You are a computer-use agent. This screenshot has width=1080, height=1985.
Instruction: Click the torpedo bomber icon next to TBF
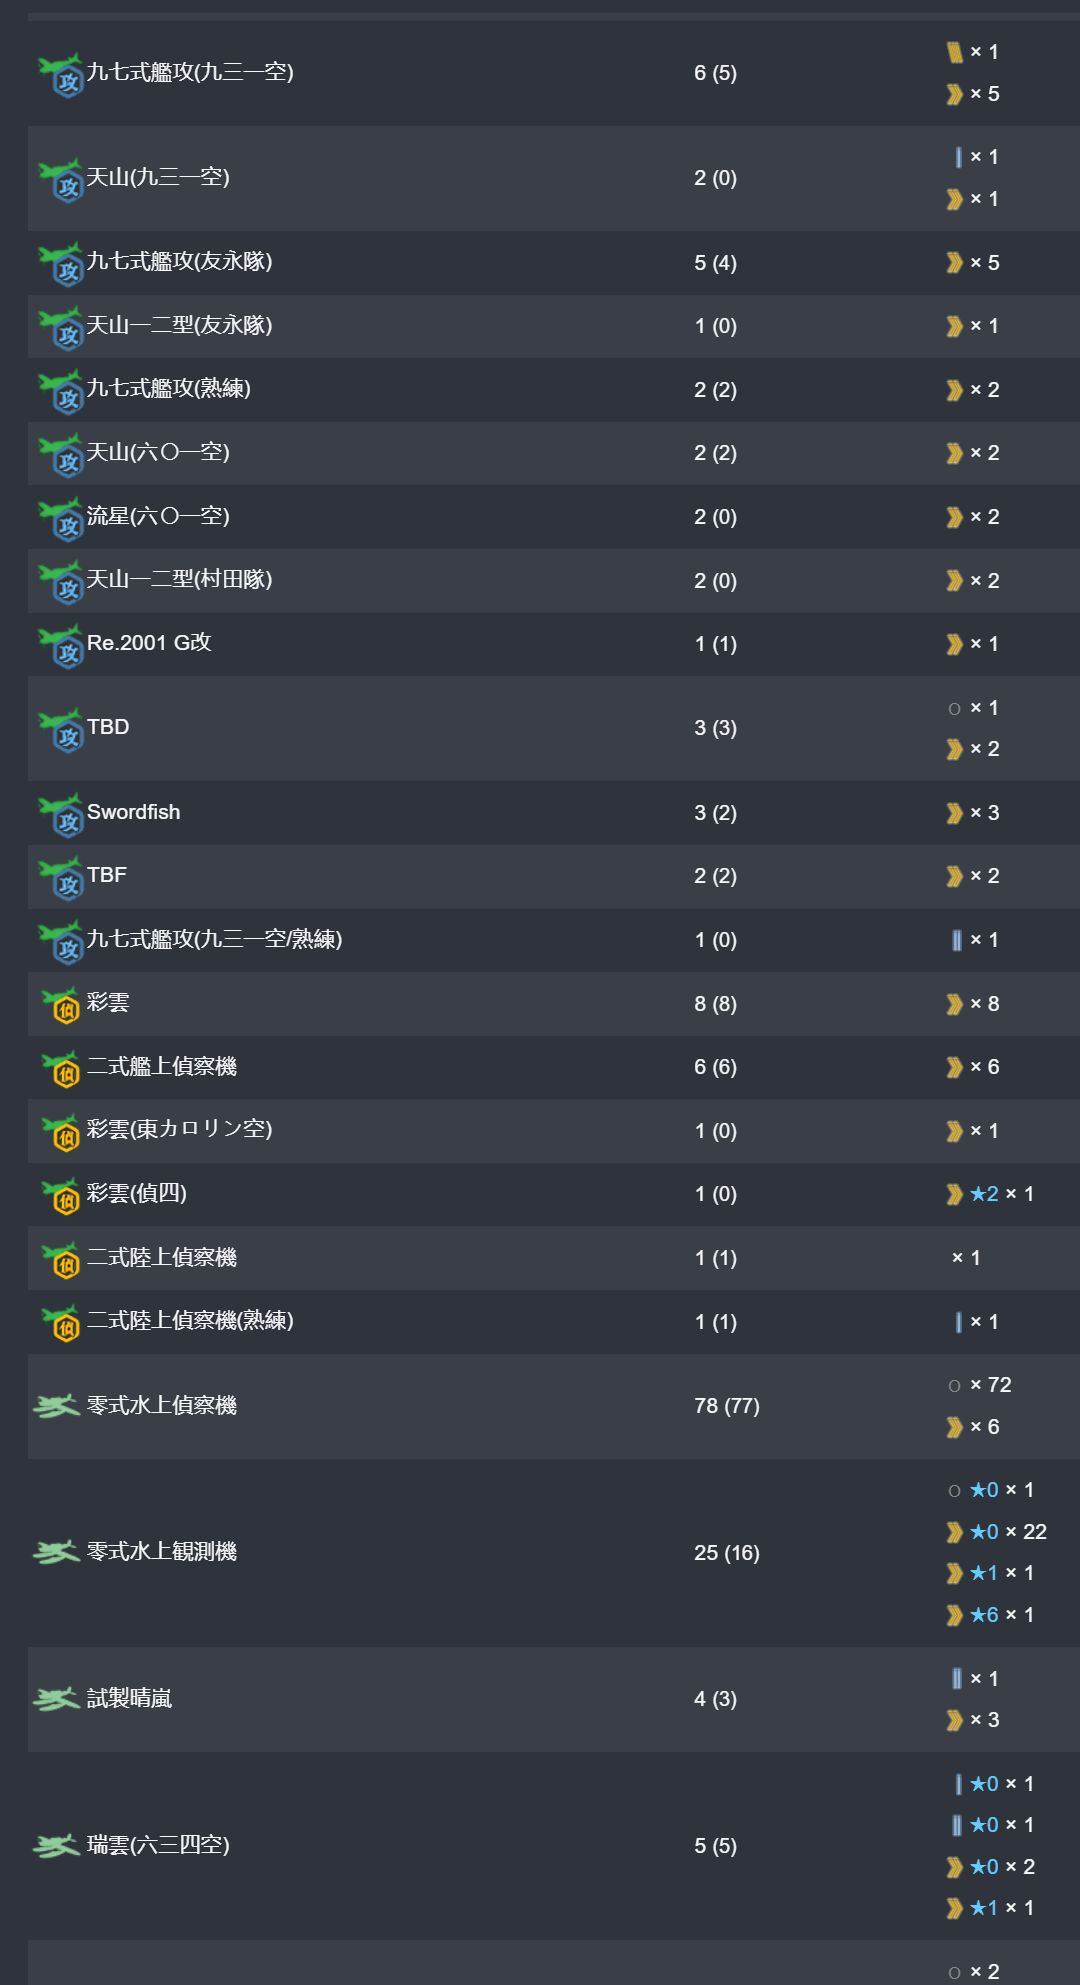coord(61,878)
